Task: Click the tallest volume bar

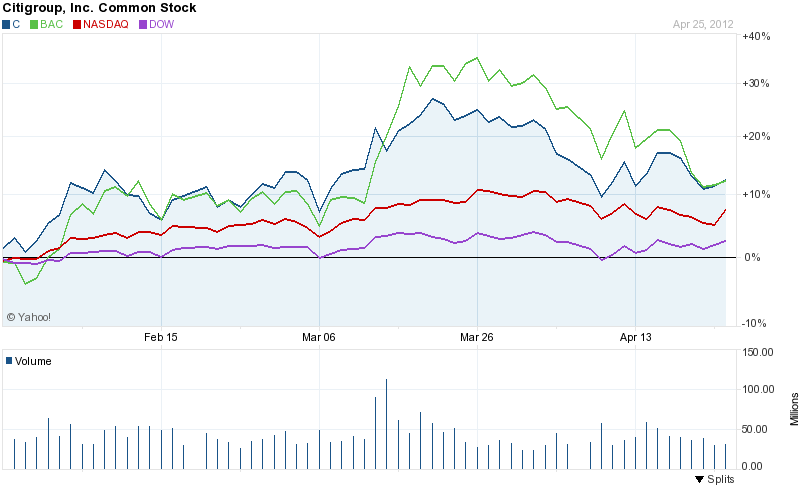Action: coord(386,423)
